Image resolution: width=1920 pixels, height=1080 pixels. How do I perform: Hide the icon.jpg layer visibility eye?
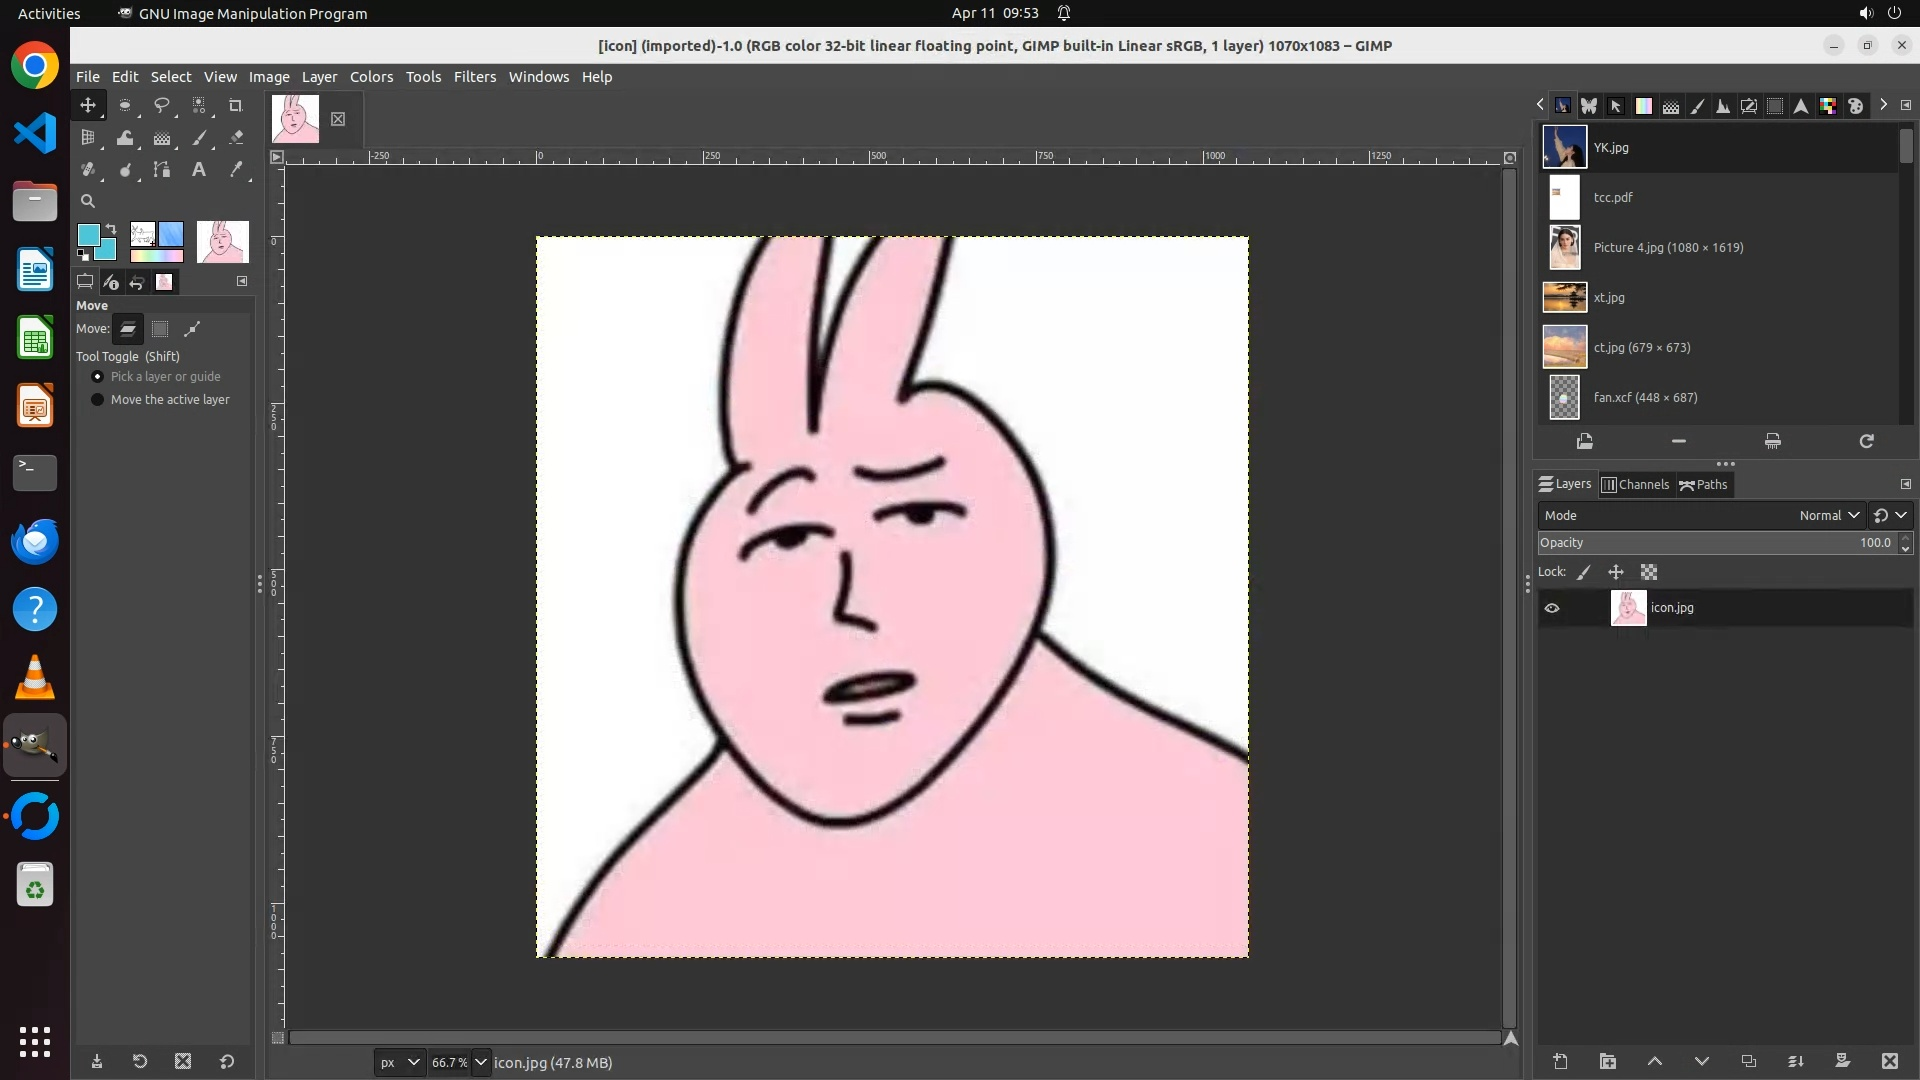coord(1552,608)
